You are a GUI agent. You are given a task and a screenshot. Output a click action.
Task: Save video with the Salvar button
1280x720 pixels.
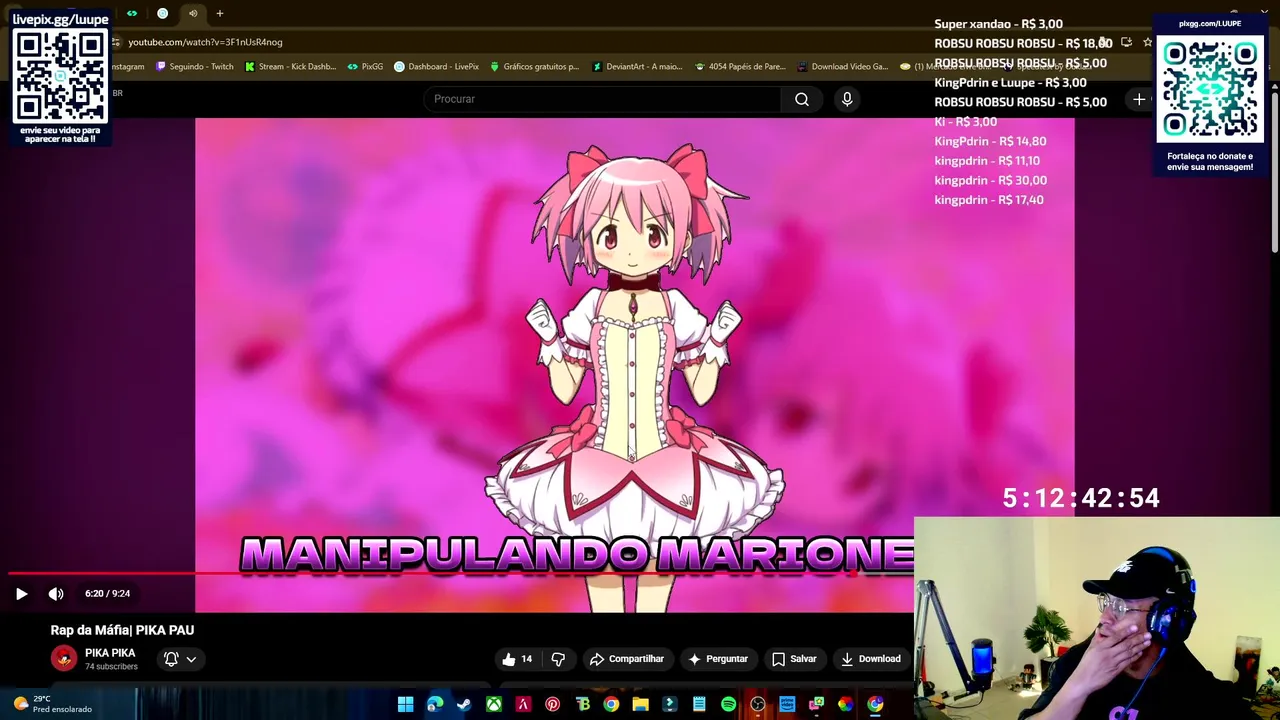point(794,659)
